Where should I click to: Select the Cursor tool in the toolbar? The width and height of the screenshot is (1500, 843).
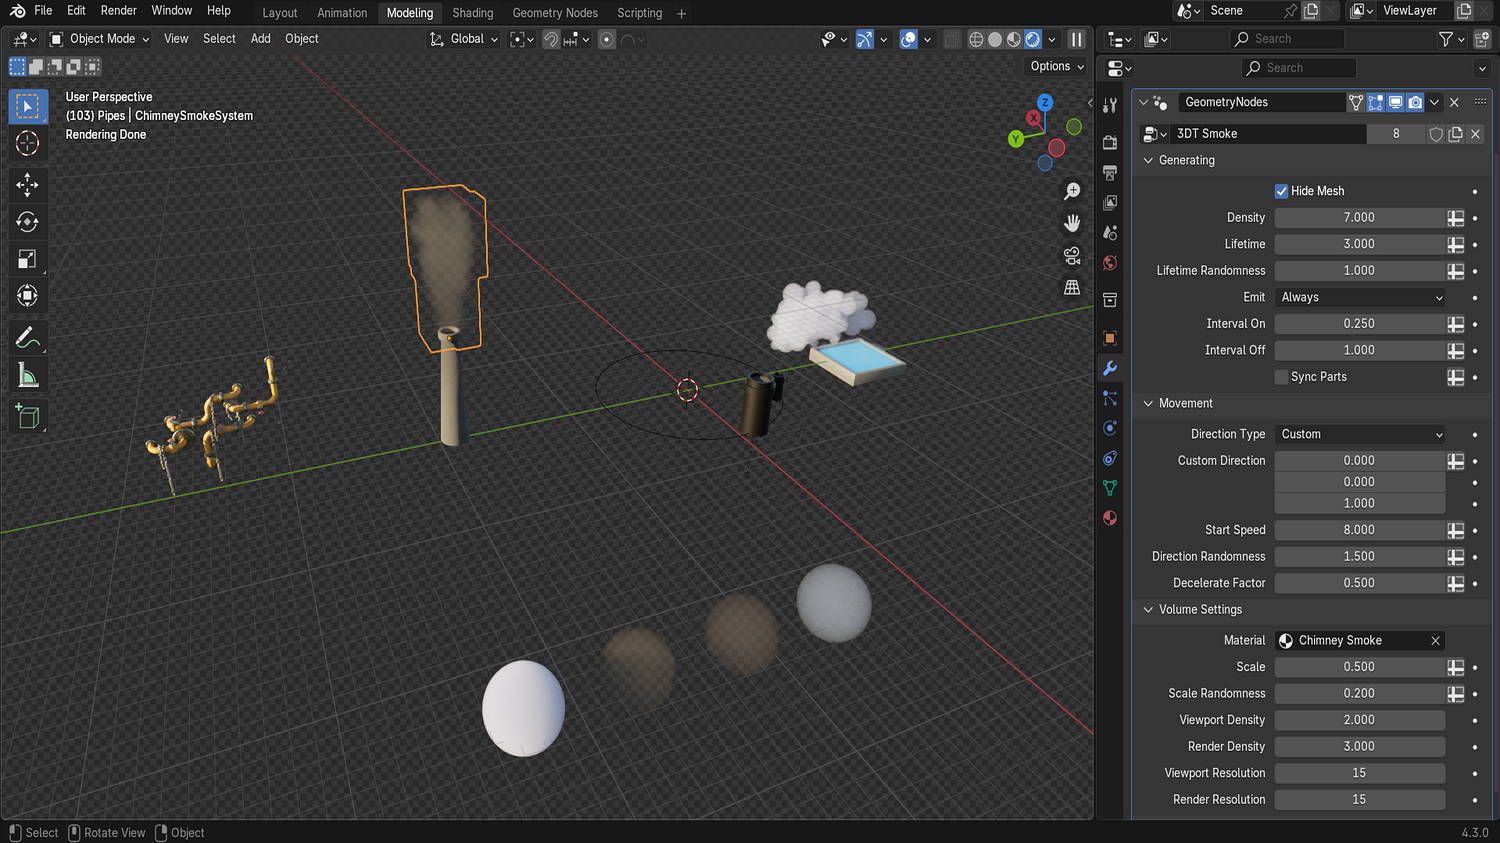(x=28, y=144)
